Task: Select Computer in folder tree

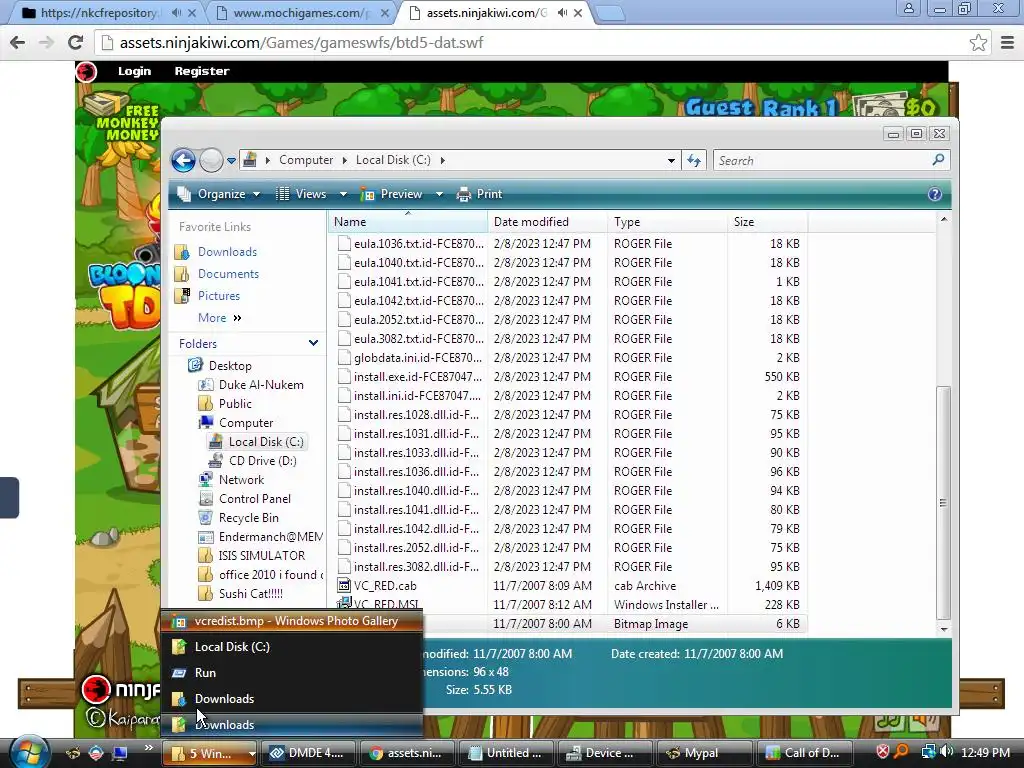Action: click(x=246, y=423)
